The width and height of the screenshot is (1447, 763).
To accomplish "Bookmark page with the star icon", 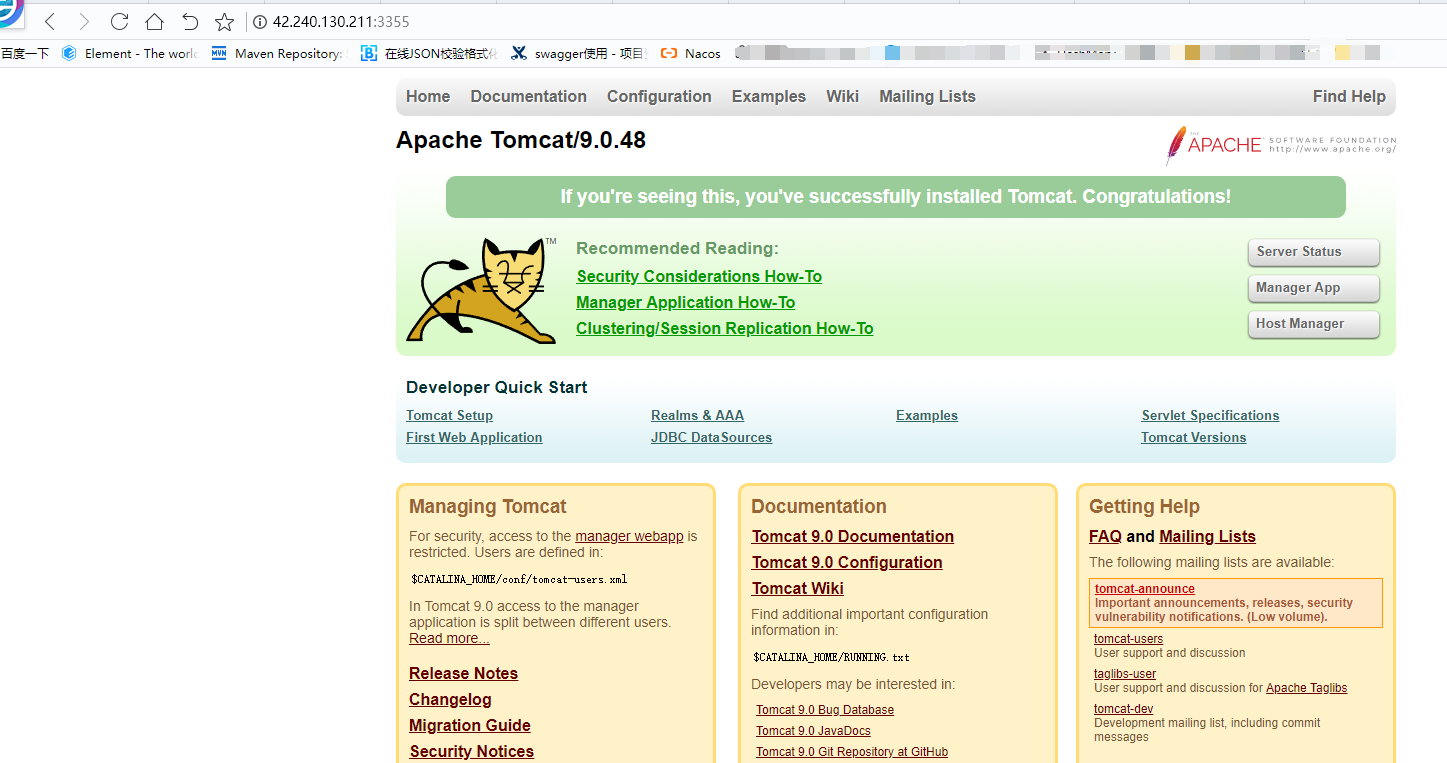I will (225, 22).
